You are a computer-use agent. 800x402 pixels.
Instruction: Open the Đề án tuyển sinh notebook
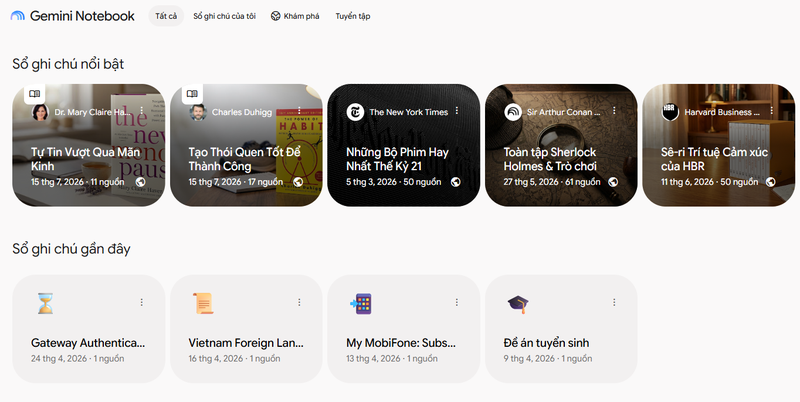click(x=561, y=329)
